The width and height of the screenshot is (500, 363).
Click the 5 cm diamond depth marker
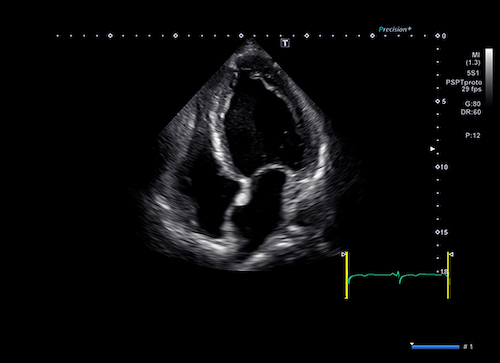pos(437,101)
